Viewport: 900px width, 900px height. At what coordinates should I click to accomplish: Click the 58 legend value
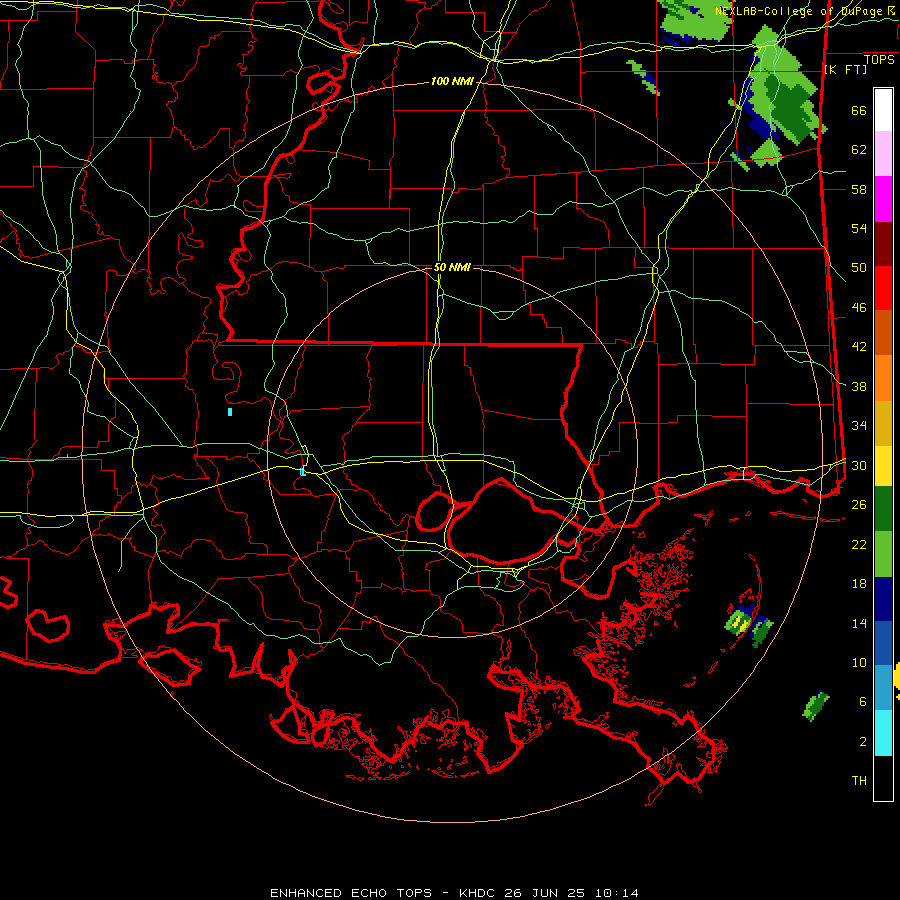[x=859, y=189]
